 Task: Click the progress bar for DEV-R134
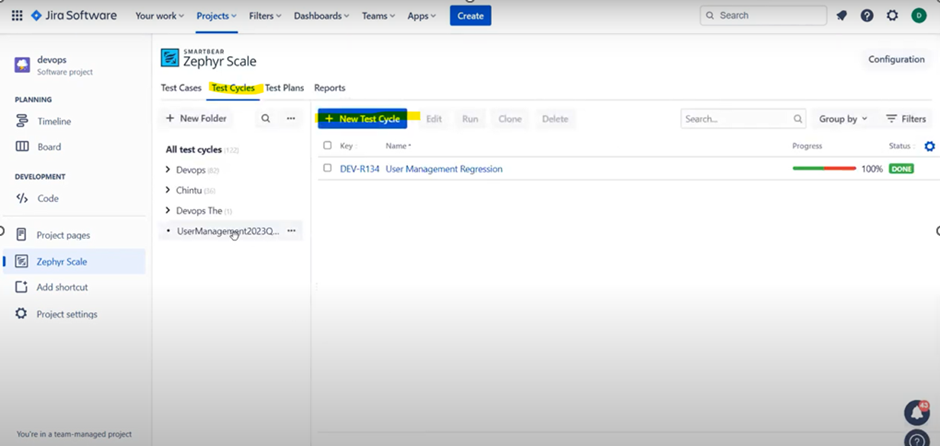(x=824, y=169)
